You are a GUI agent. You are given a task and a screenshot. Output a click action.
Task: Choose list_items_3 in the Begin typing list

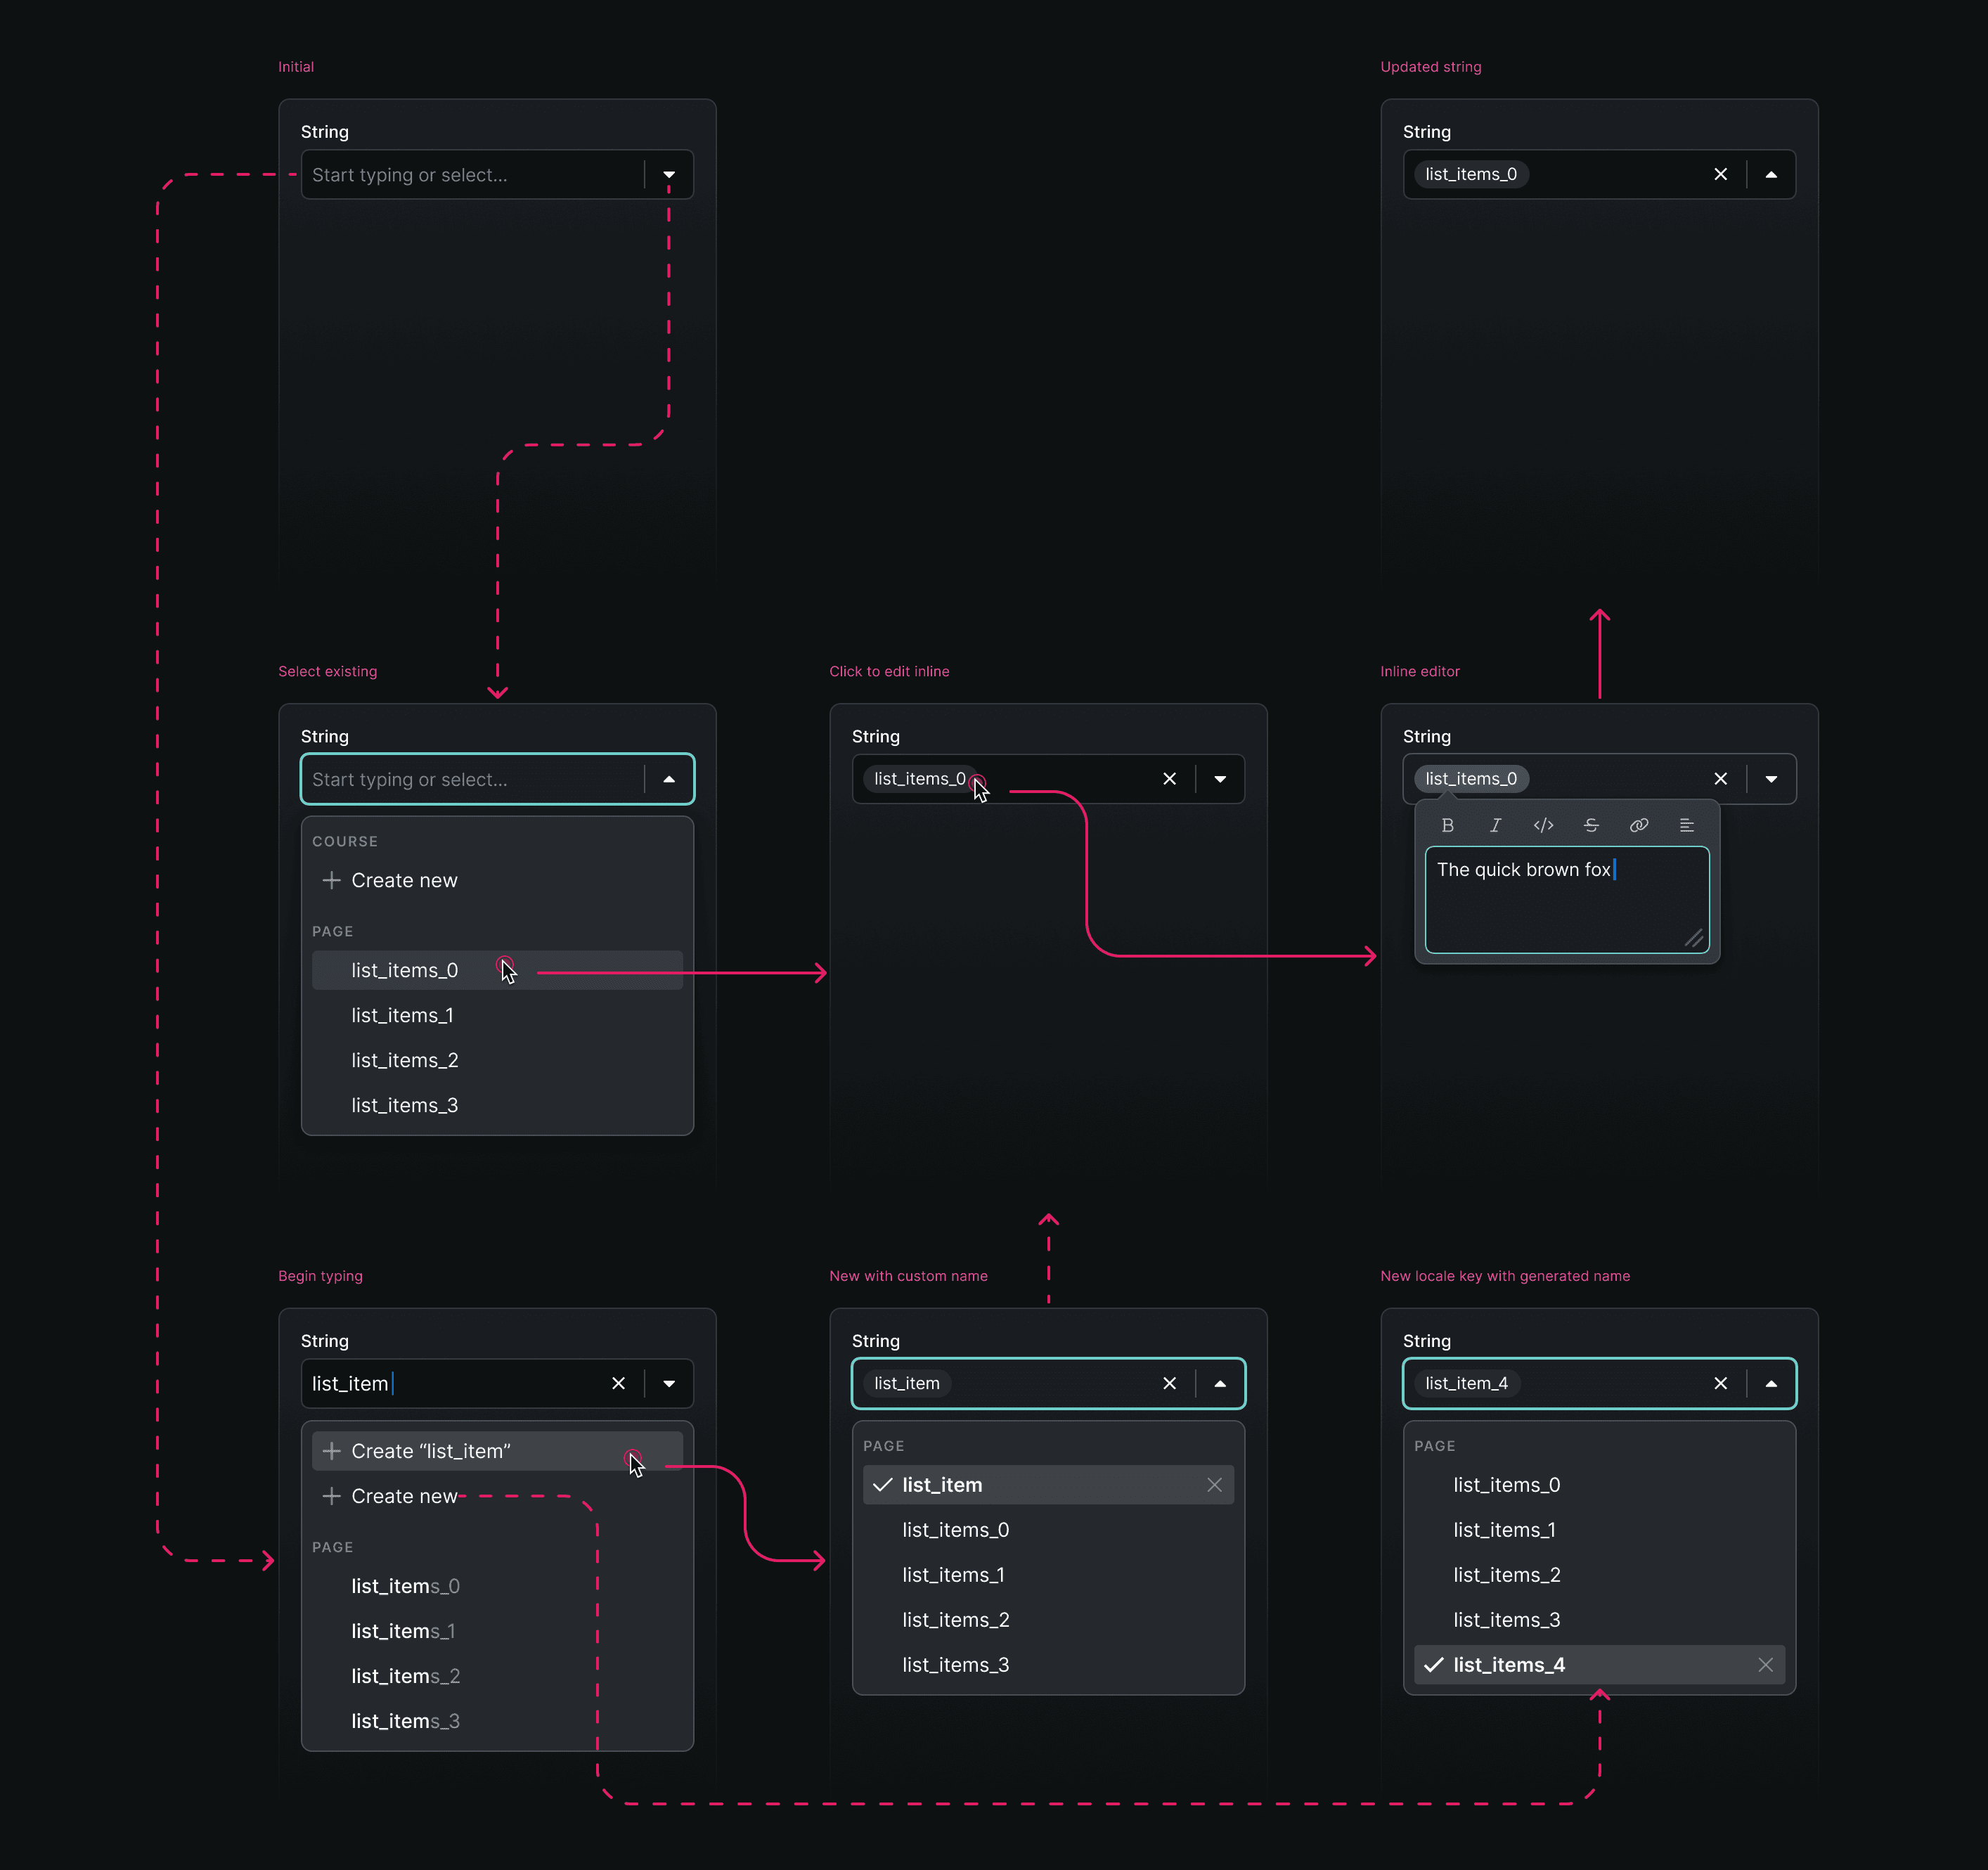(497, 1721)
